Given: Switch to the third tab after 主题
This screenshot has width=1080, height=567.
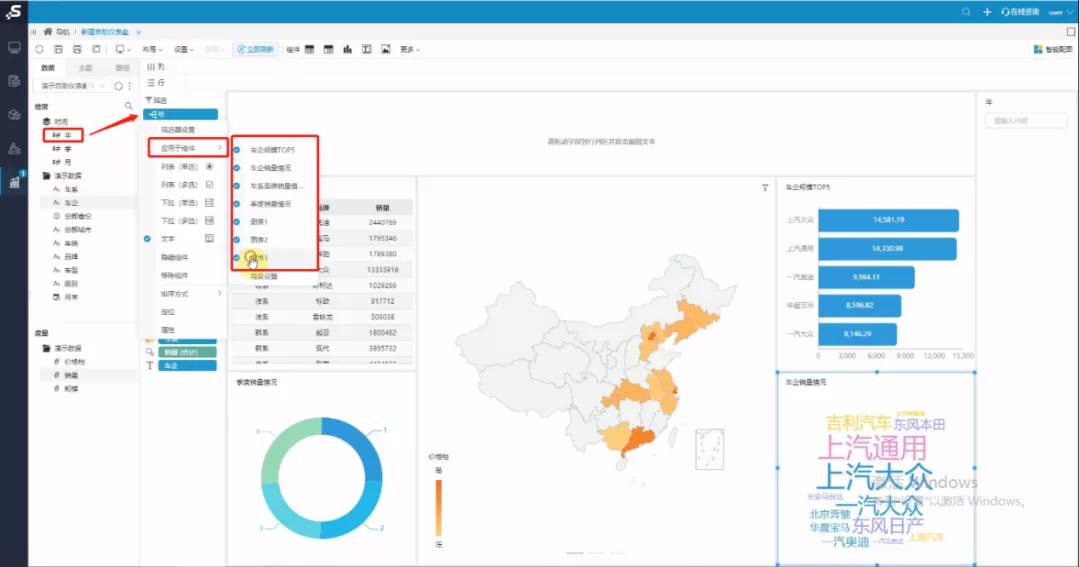Looking at the screenshot, I should point(123,68).
